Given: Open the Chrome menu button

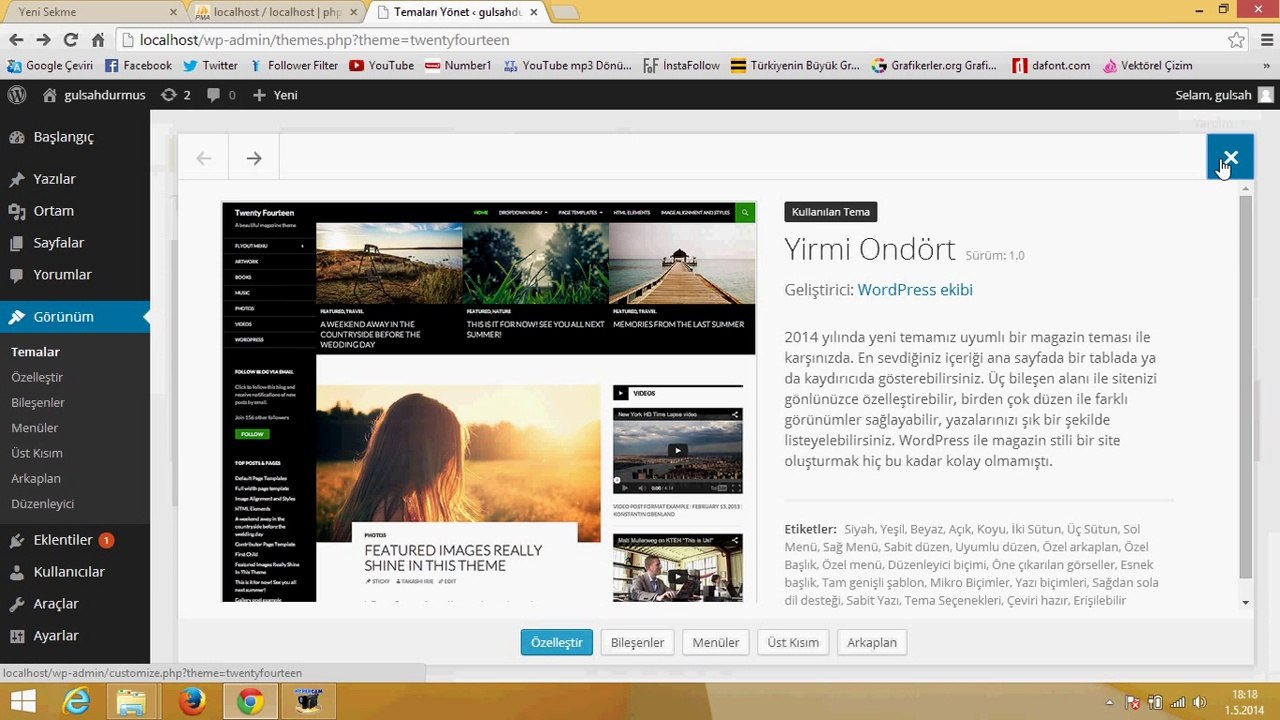Looking at the screenshot, I should (1265, 40).
